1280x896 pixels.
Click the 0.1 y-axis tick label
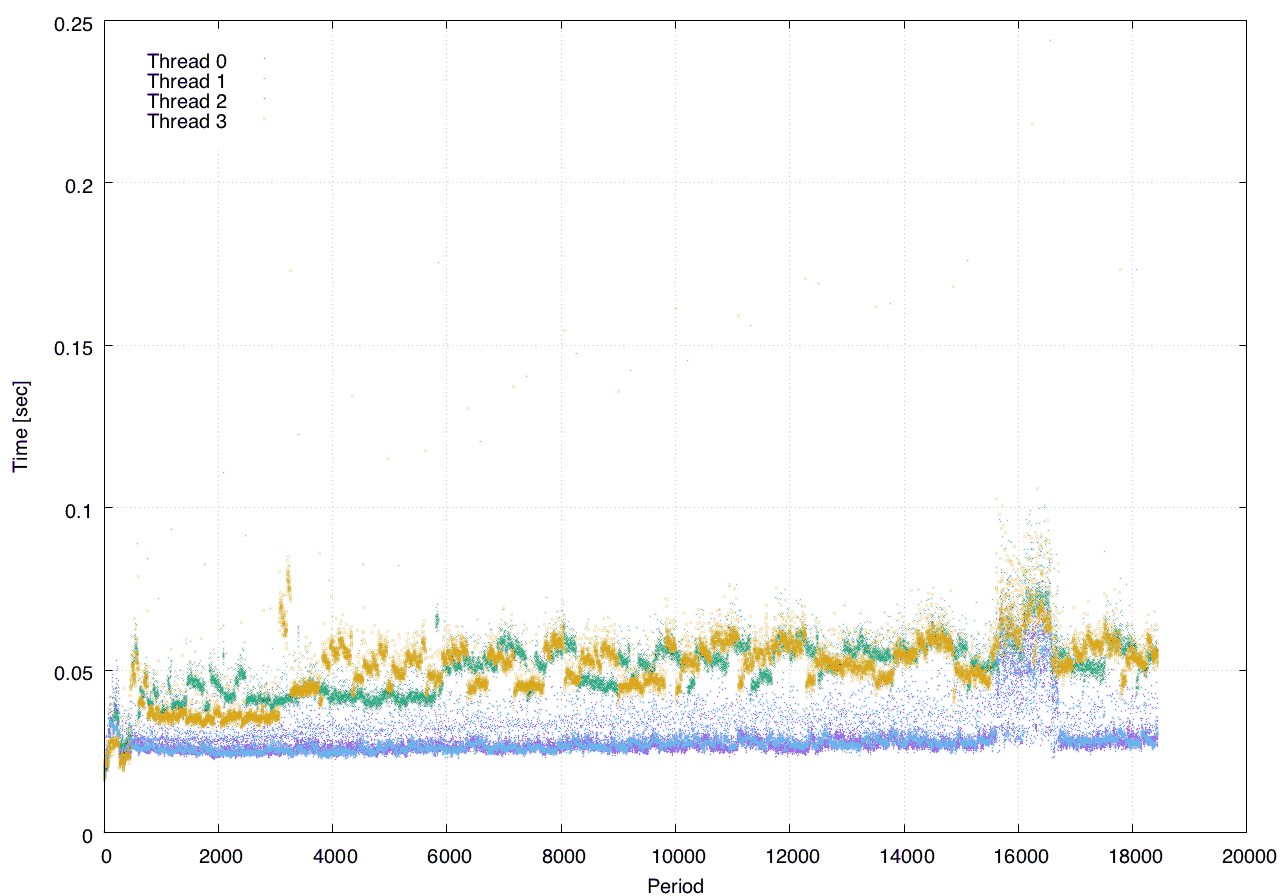tap(78, 508)
